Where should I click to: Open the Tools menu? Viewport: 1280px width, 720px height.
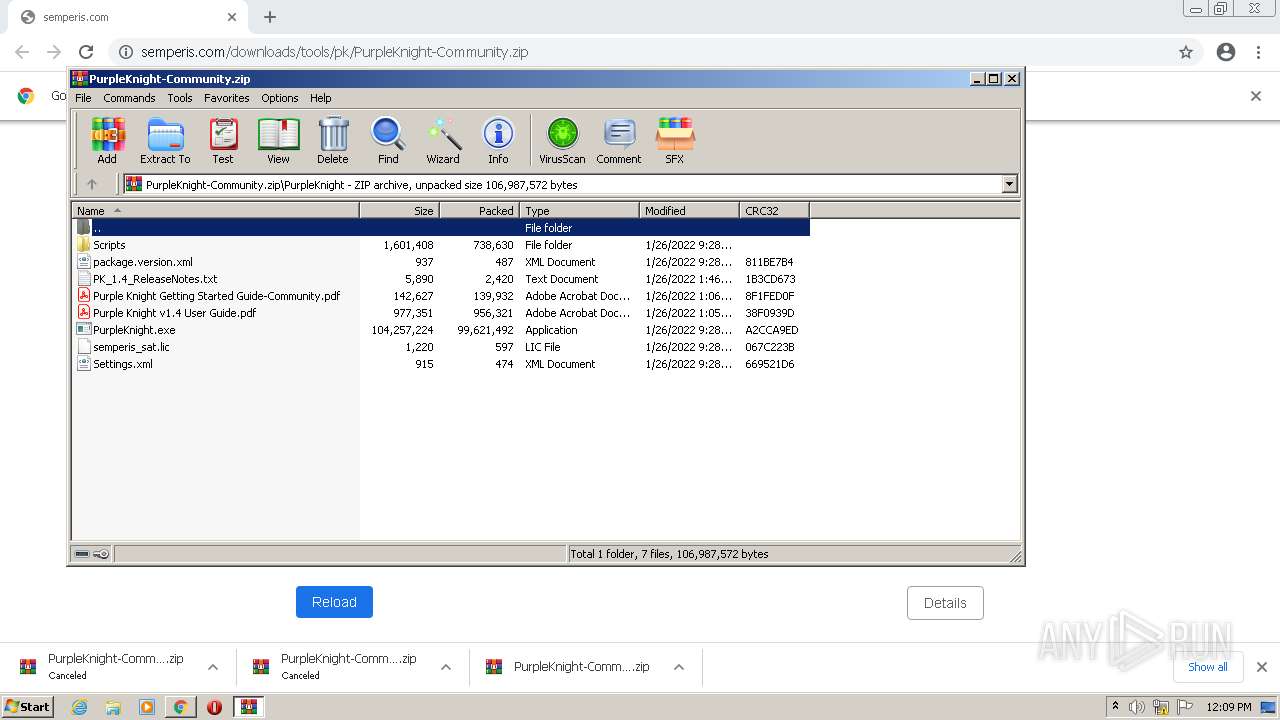click(x=180, y=98)
